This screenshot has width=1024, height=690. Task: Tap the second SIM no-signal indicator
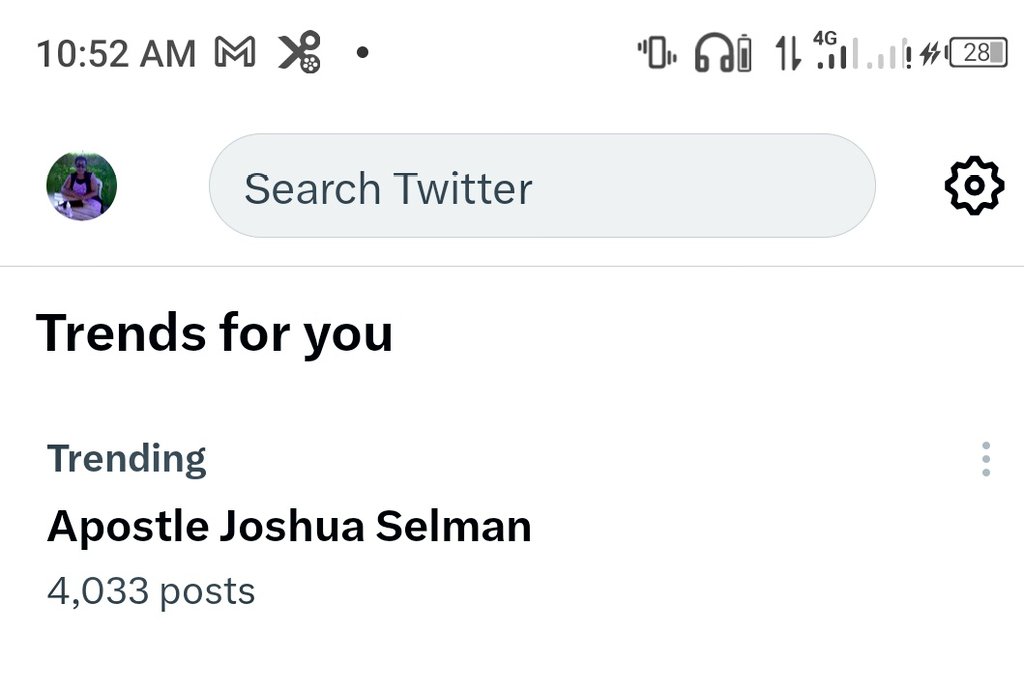point(887,55)
